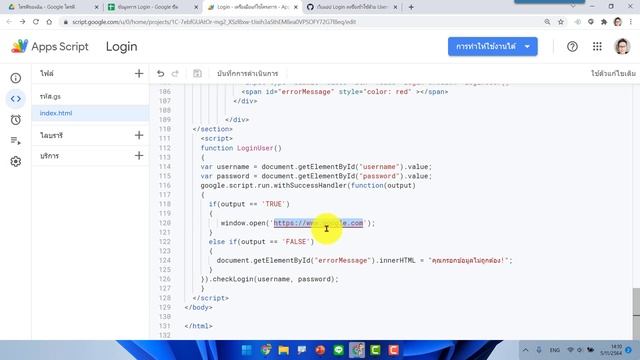This screenshot has height=360, width=640.
Task: Open the browser home page icon
Action: pyautogui.click(x=49, y=22)
